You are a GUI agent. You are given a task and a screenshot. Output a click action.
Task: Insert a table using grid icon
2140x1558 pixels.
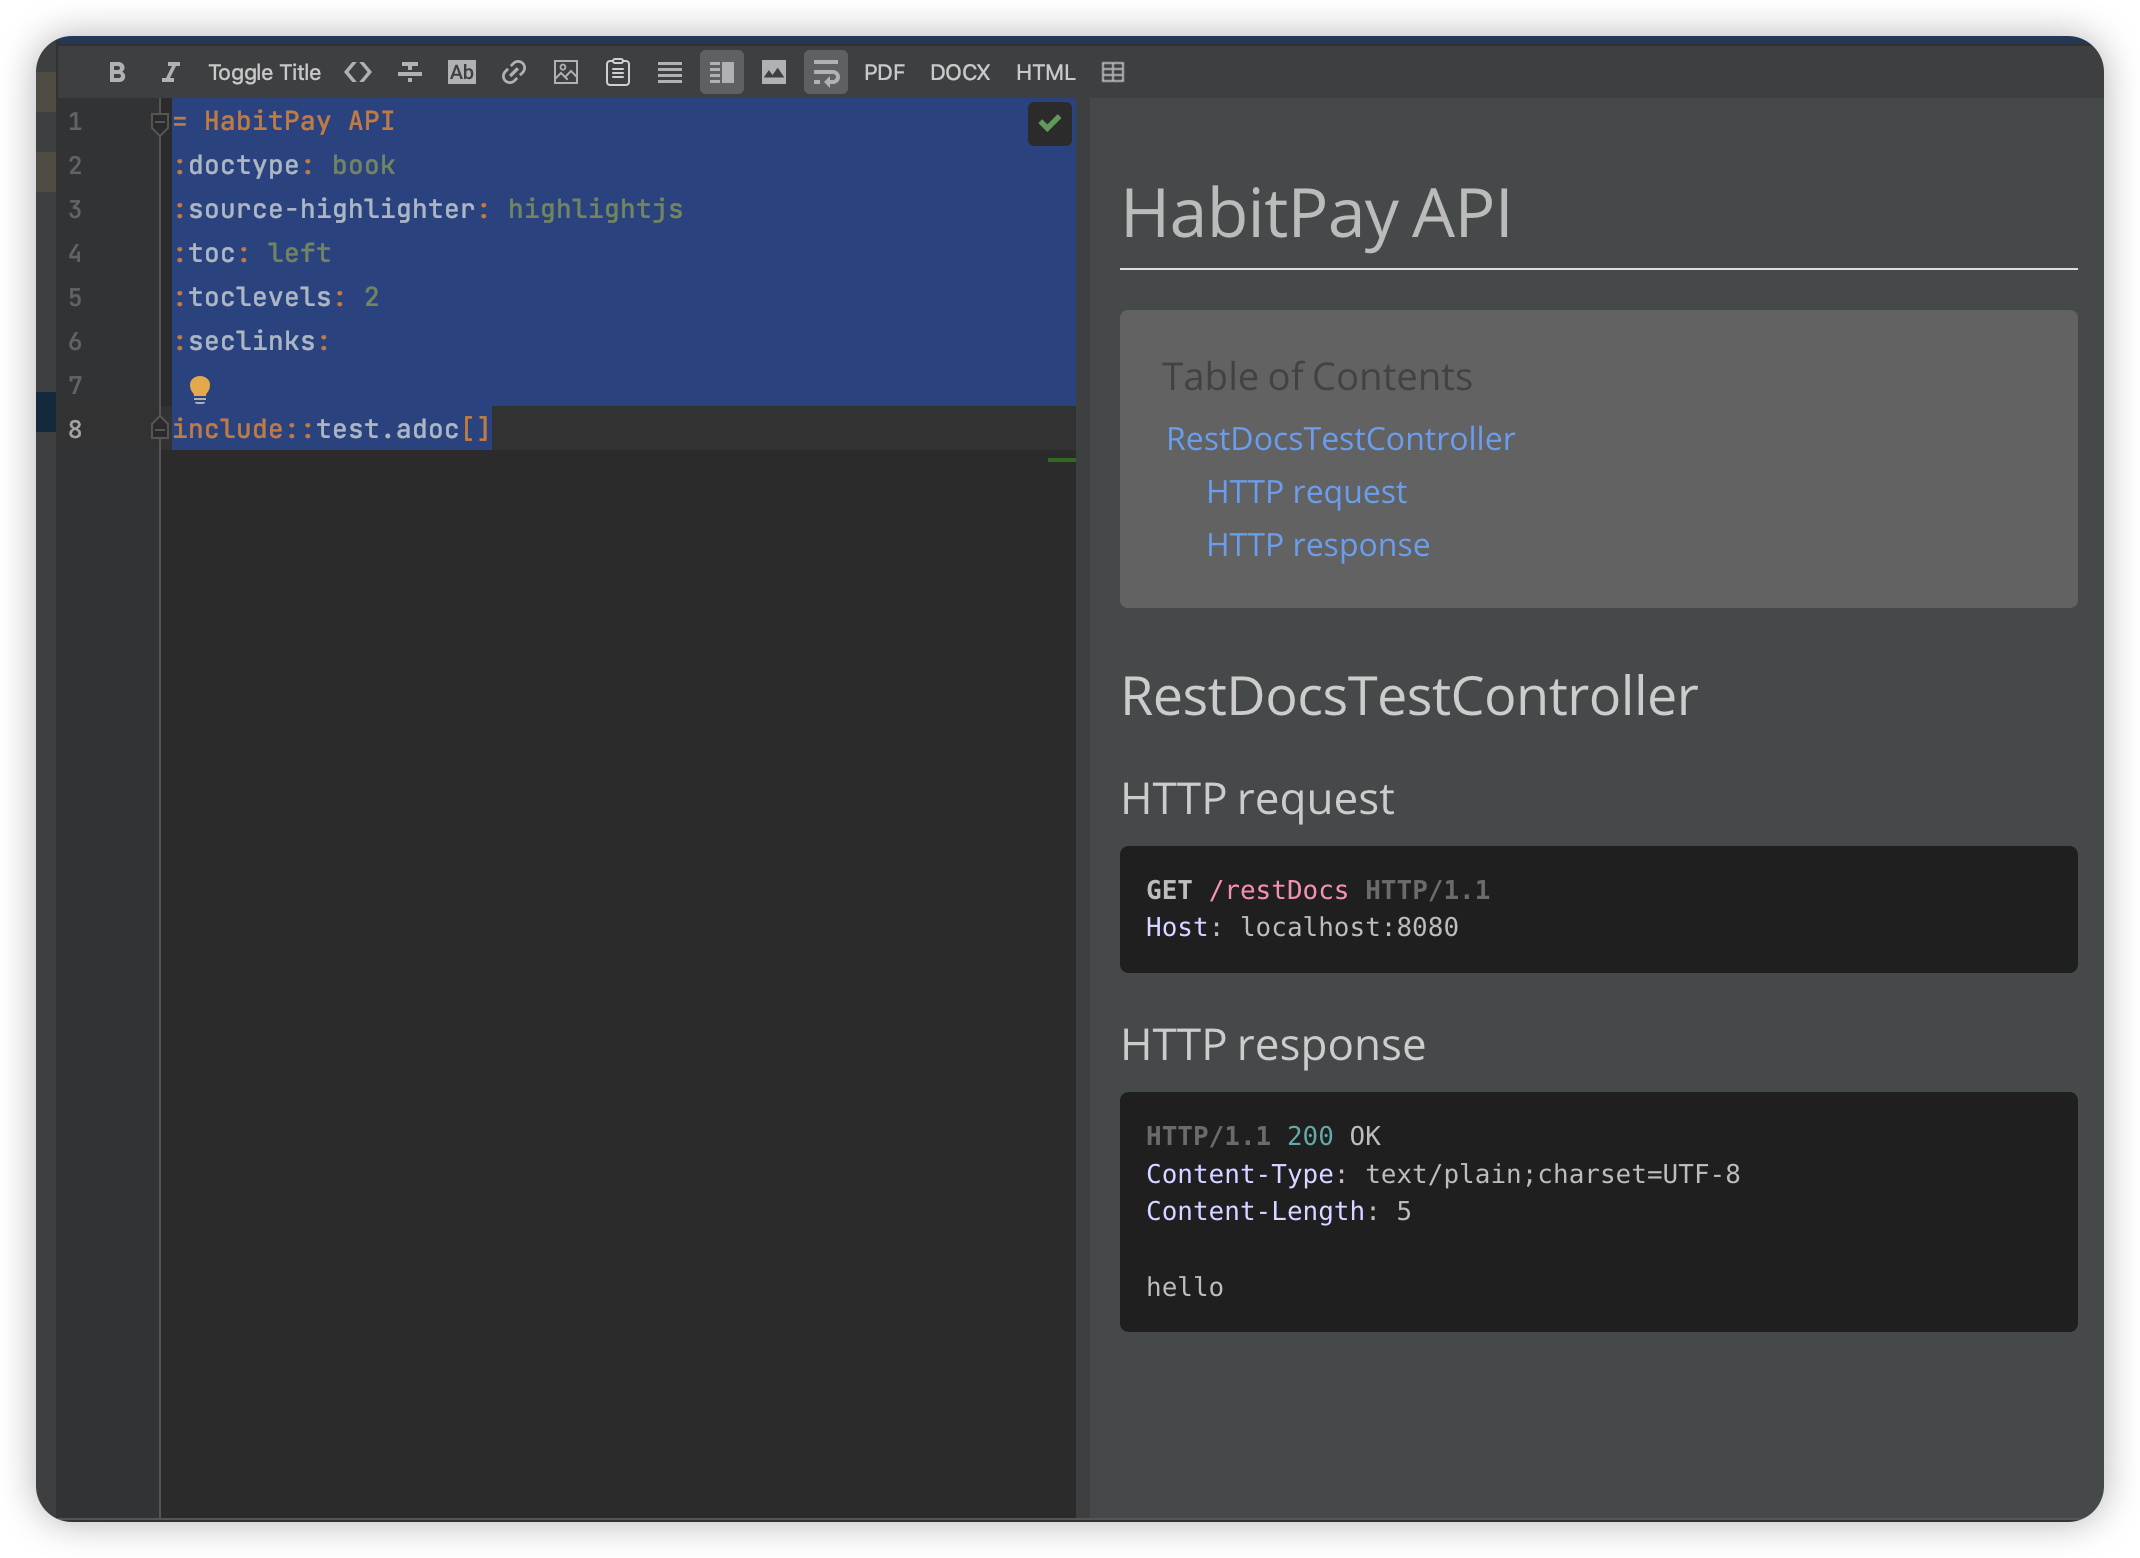[x=1113, y=72]
